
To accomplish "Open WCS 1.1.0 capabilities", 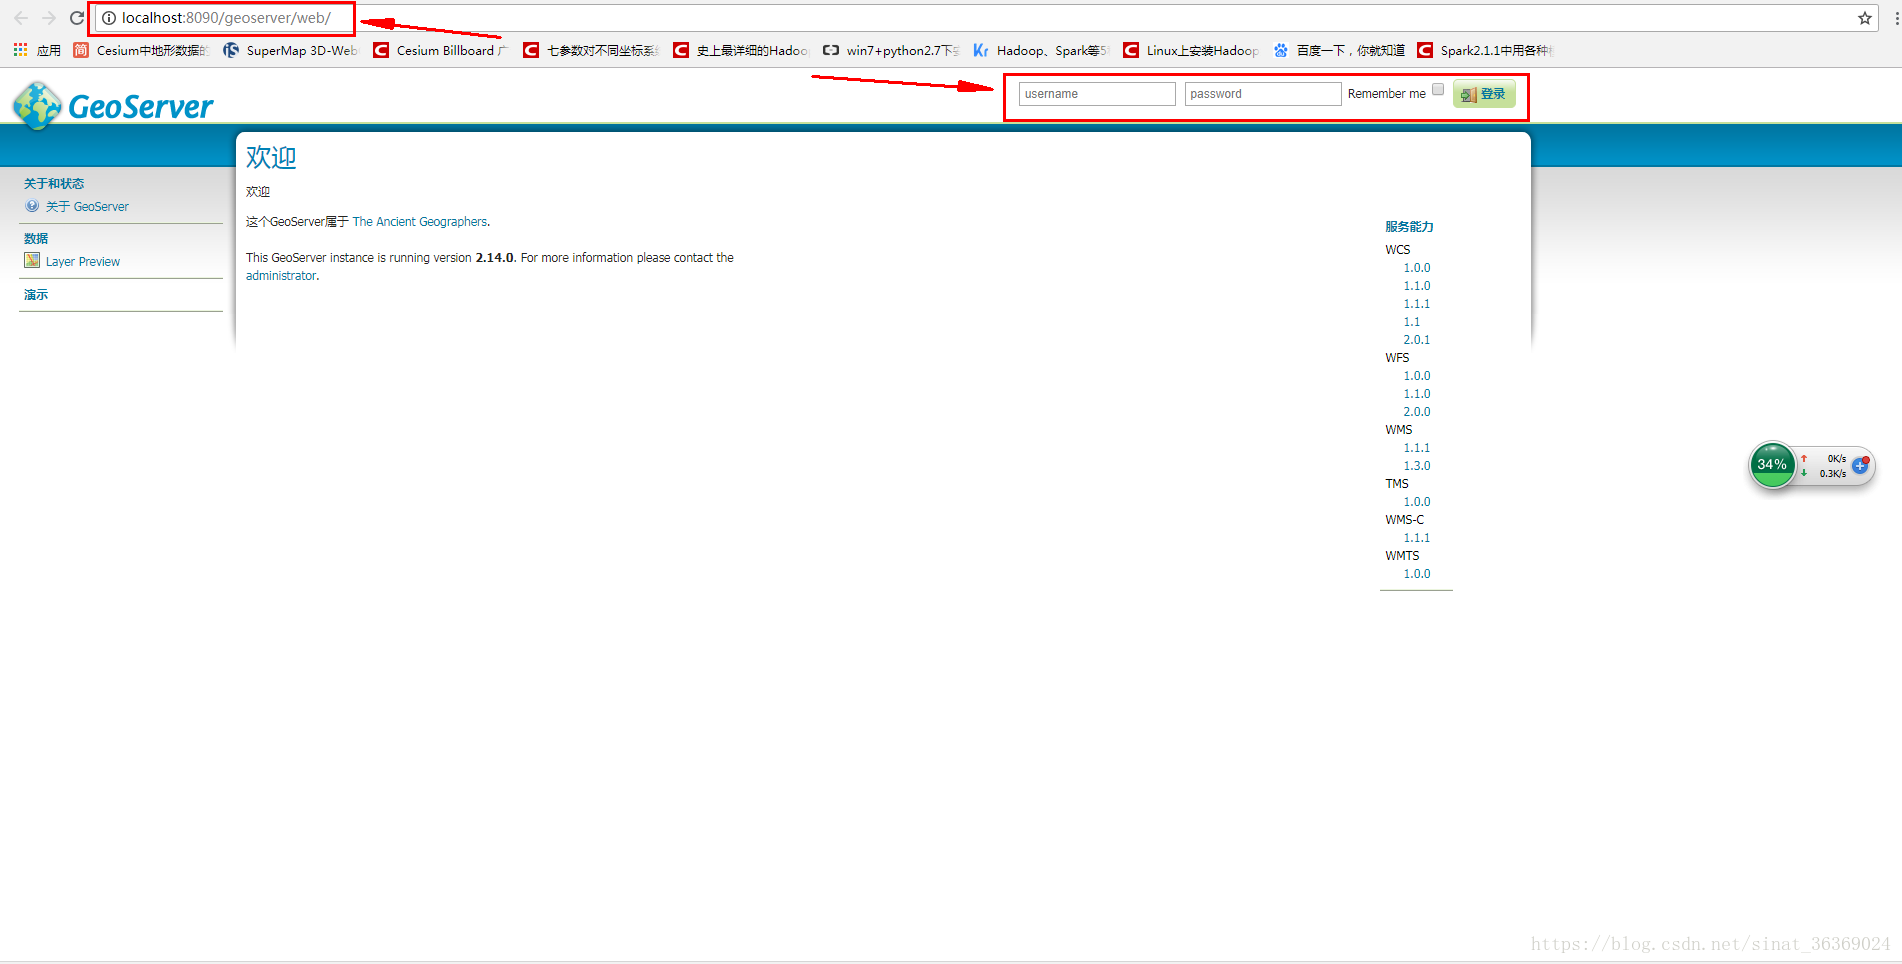I will 1416,286.
